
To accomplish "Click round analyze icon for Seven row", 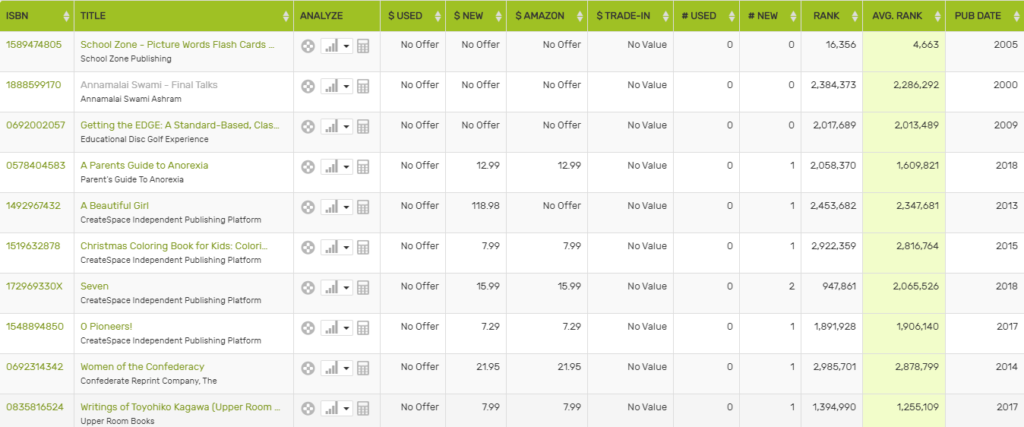I will [x=308, y=287].
